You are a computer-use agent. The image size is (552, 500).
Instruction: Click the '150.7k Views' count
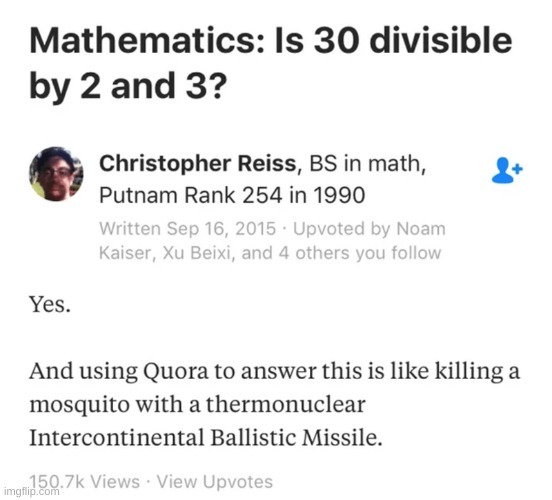coord(84,481)
